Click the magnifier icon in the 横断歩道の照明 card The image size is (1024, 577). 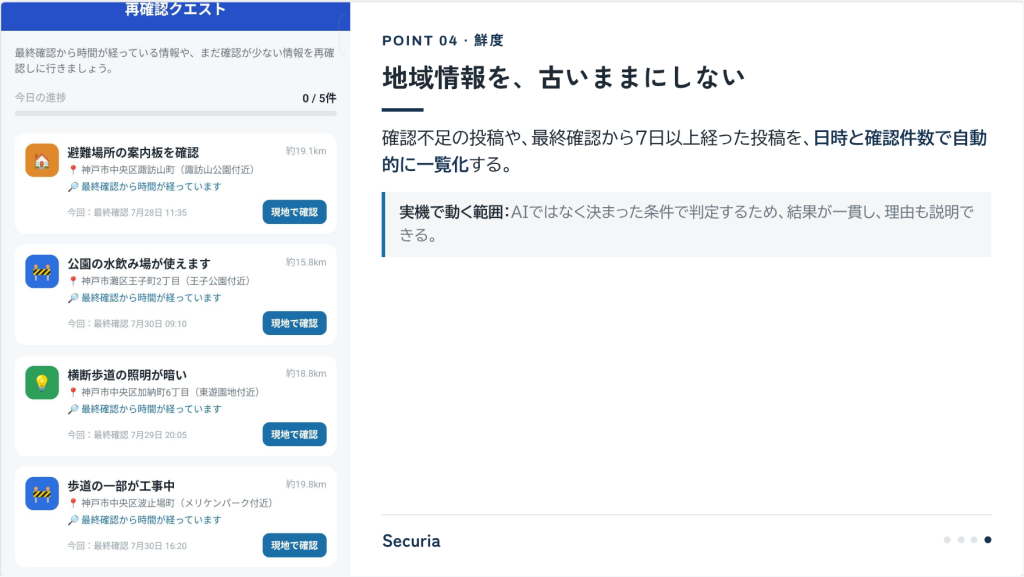pyautogui.click(x=73, y=409)
